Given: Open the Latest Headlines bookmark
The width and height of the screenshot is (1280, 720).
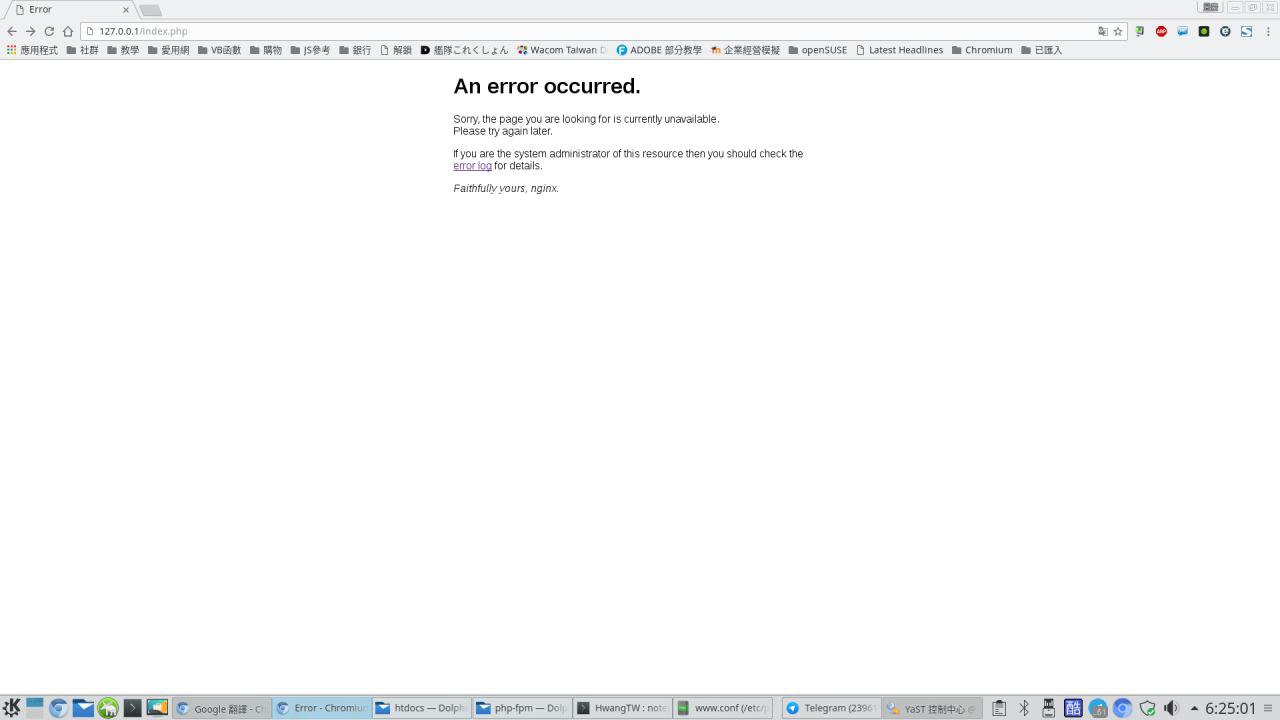Looking at the screenshot, I should 900,50.
